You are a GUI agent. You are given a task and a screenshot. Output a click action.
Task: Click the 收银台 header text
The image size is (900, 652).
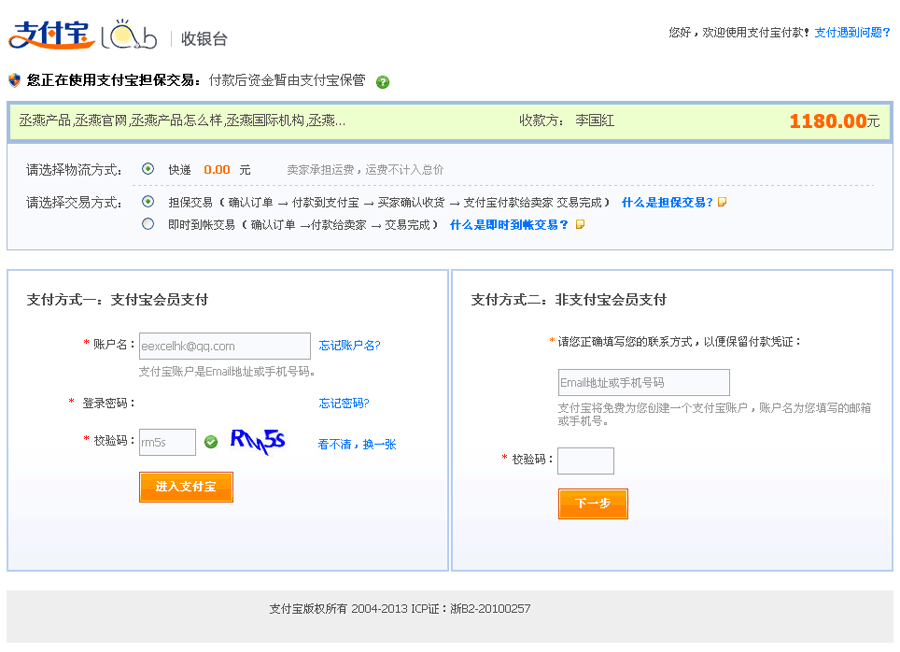pyautogui.click(x=204, y=38)
